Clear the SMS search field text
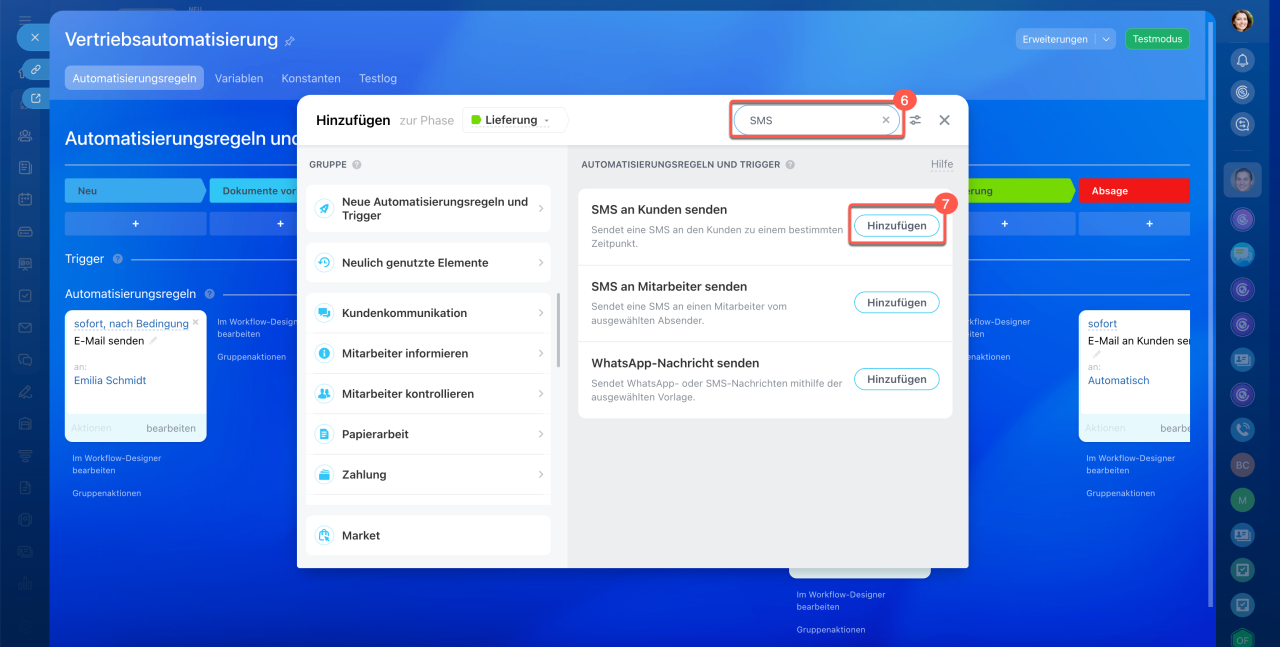 point(885,120)
